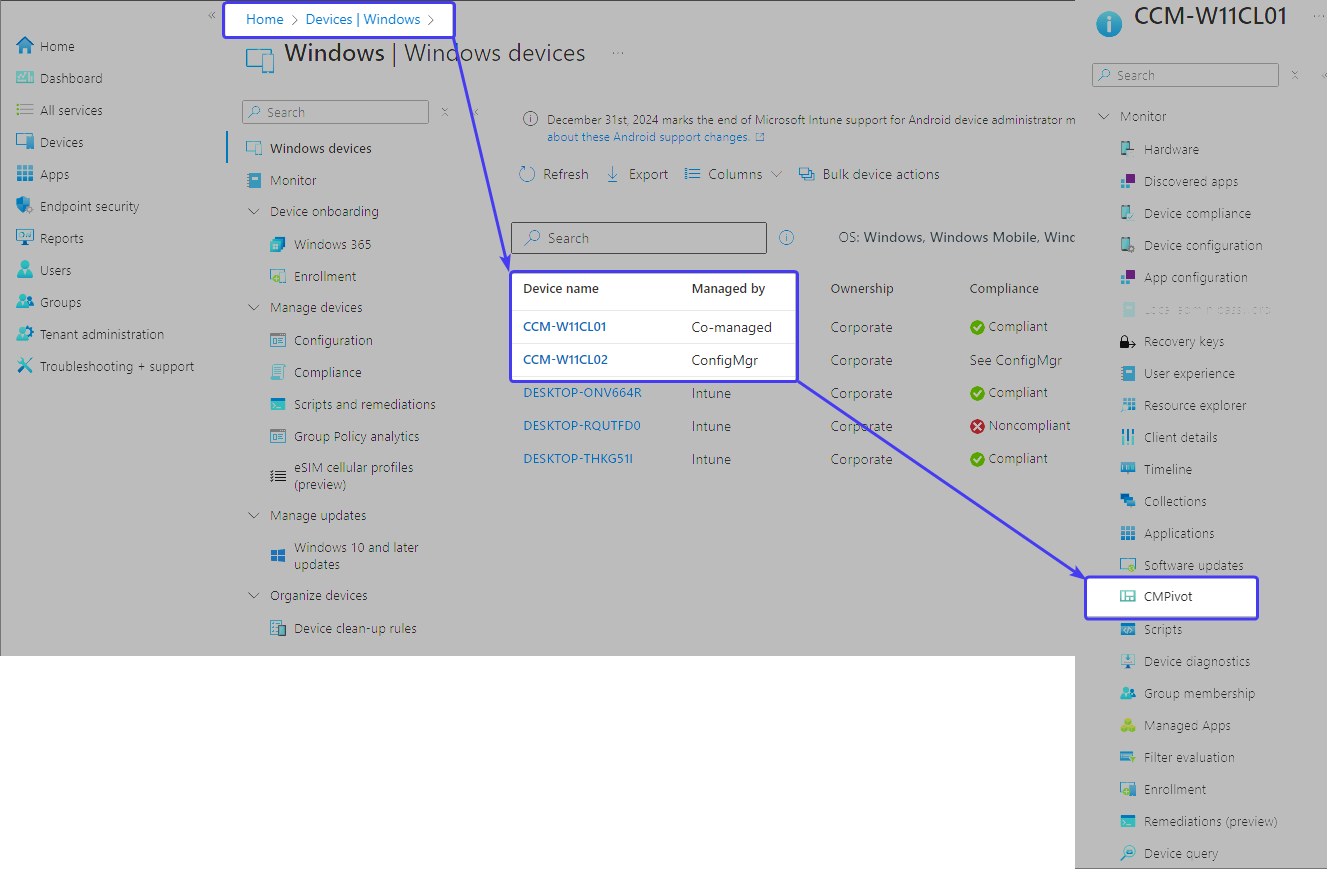Click the Tenant administration gear icon
The height and width of the screenshot is (869, 1327).
(25, 334)
